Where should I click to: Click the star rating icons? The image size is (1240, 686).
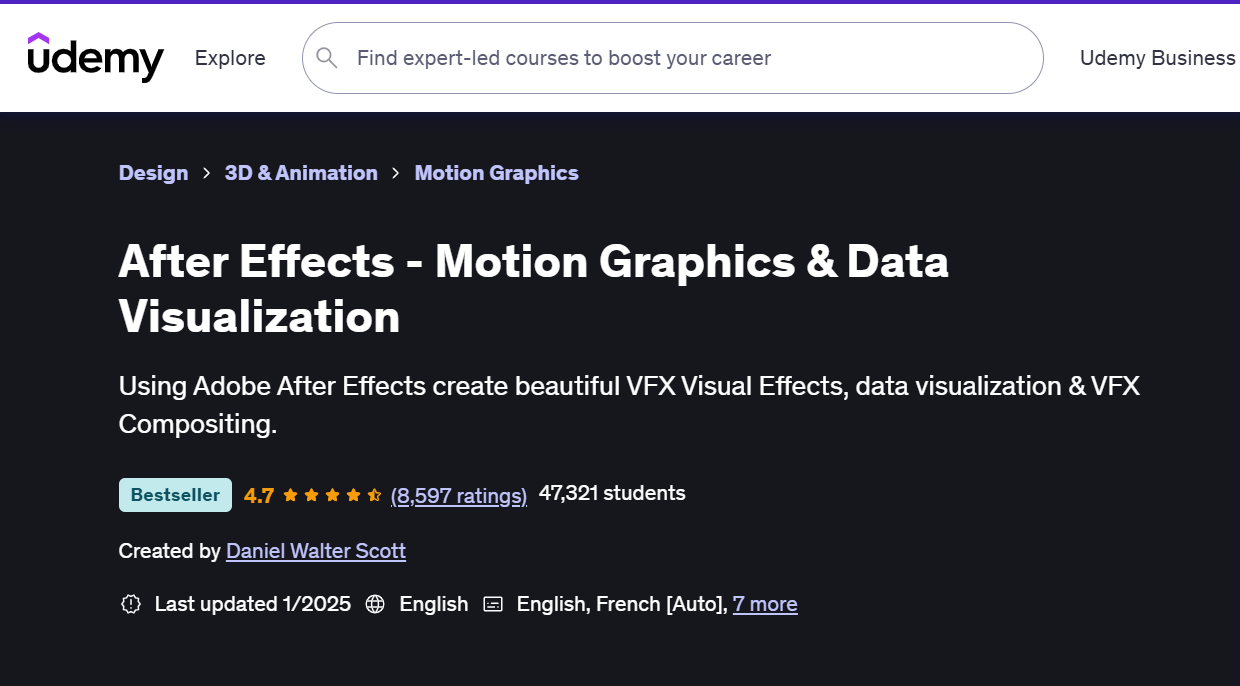(x=332, y=495)
